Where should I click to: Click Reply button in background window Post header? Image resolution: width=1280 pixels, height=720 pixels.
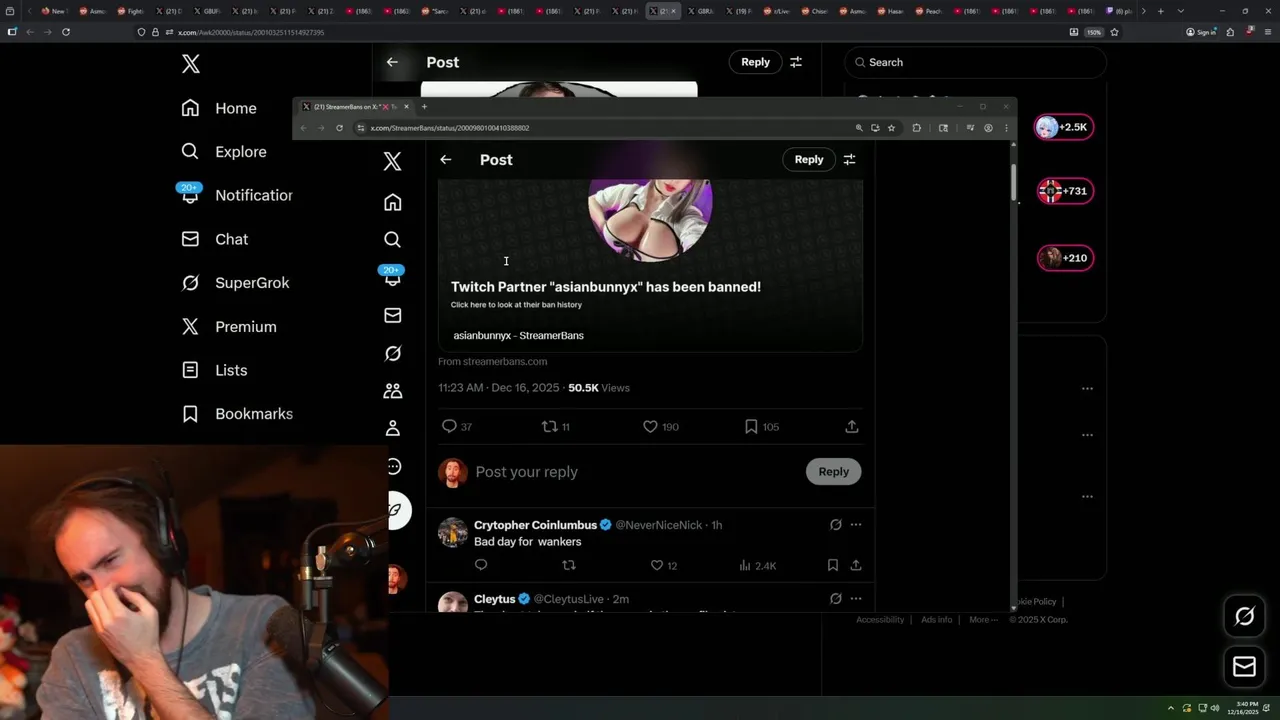756,62
